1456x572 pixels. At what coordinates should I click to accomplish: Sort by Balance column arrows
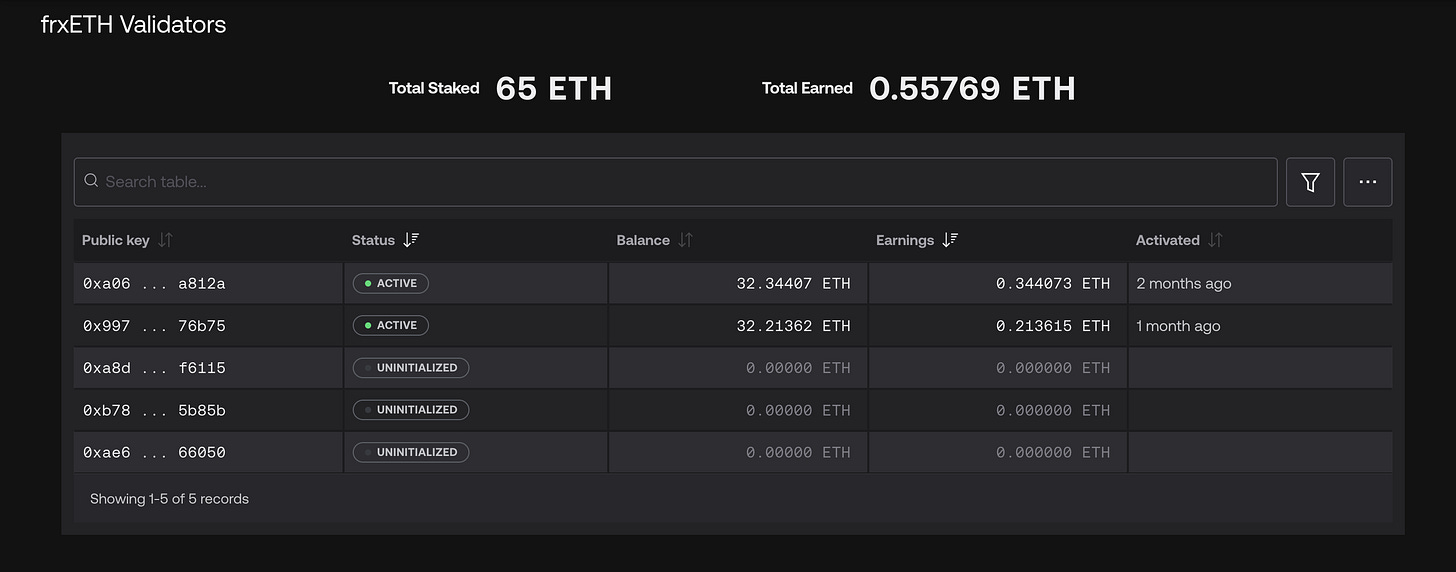[x=685, y=240]
